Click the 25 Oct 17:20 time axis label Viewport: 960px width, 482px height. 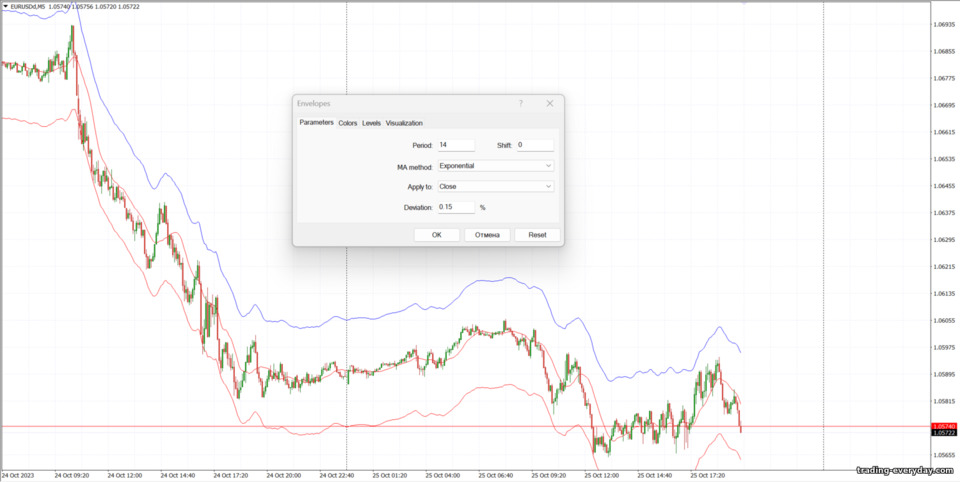[707, 475]
